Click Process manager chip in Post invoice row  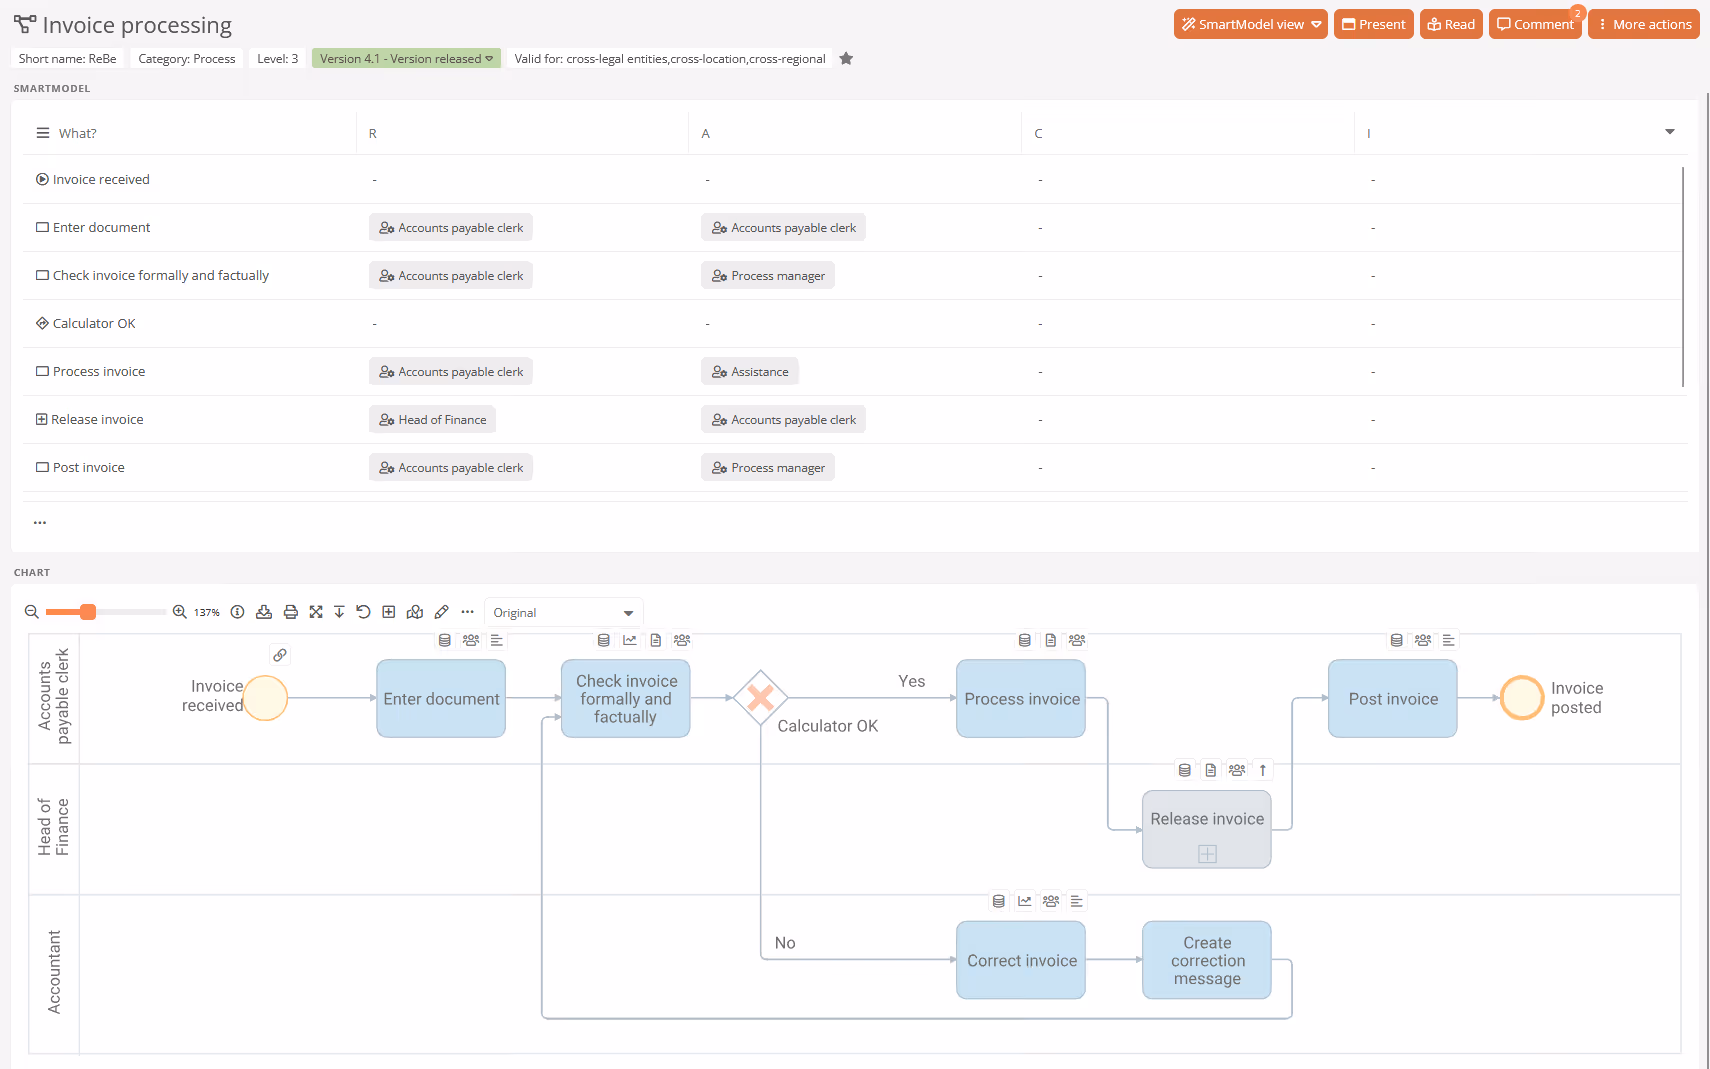pyautogui.click(x=768, y=468)
